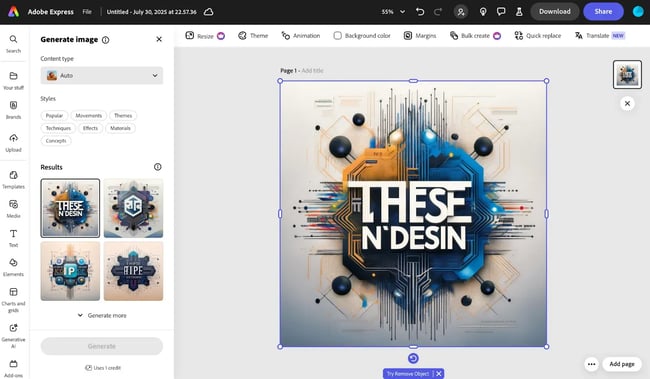The image size is (650, 379).
Task: Open the Upload panel
Action: coord(13,143)
